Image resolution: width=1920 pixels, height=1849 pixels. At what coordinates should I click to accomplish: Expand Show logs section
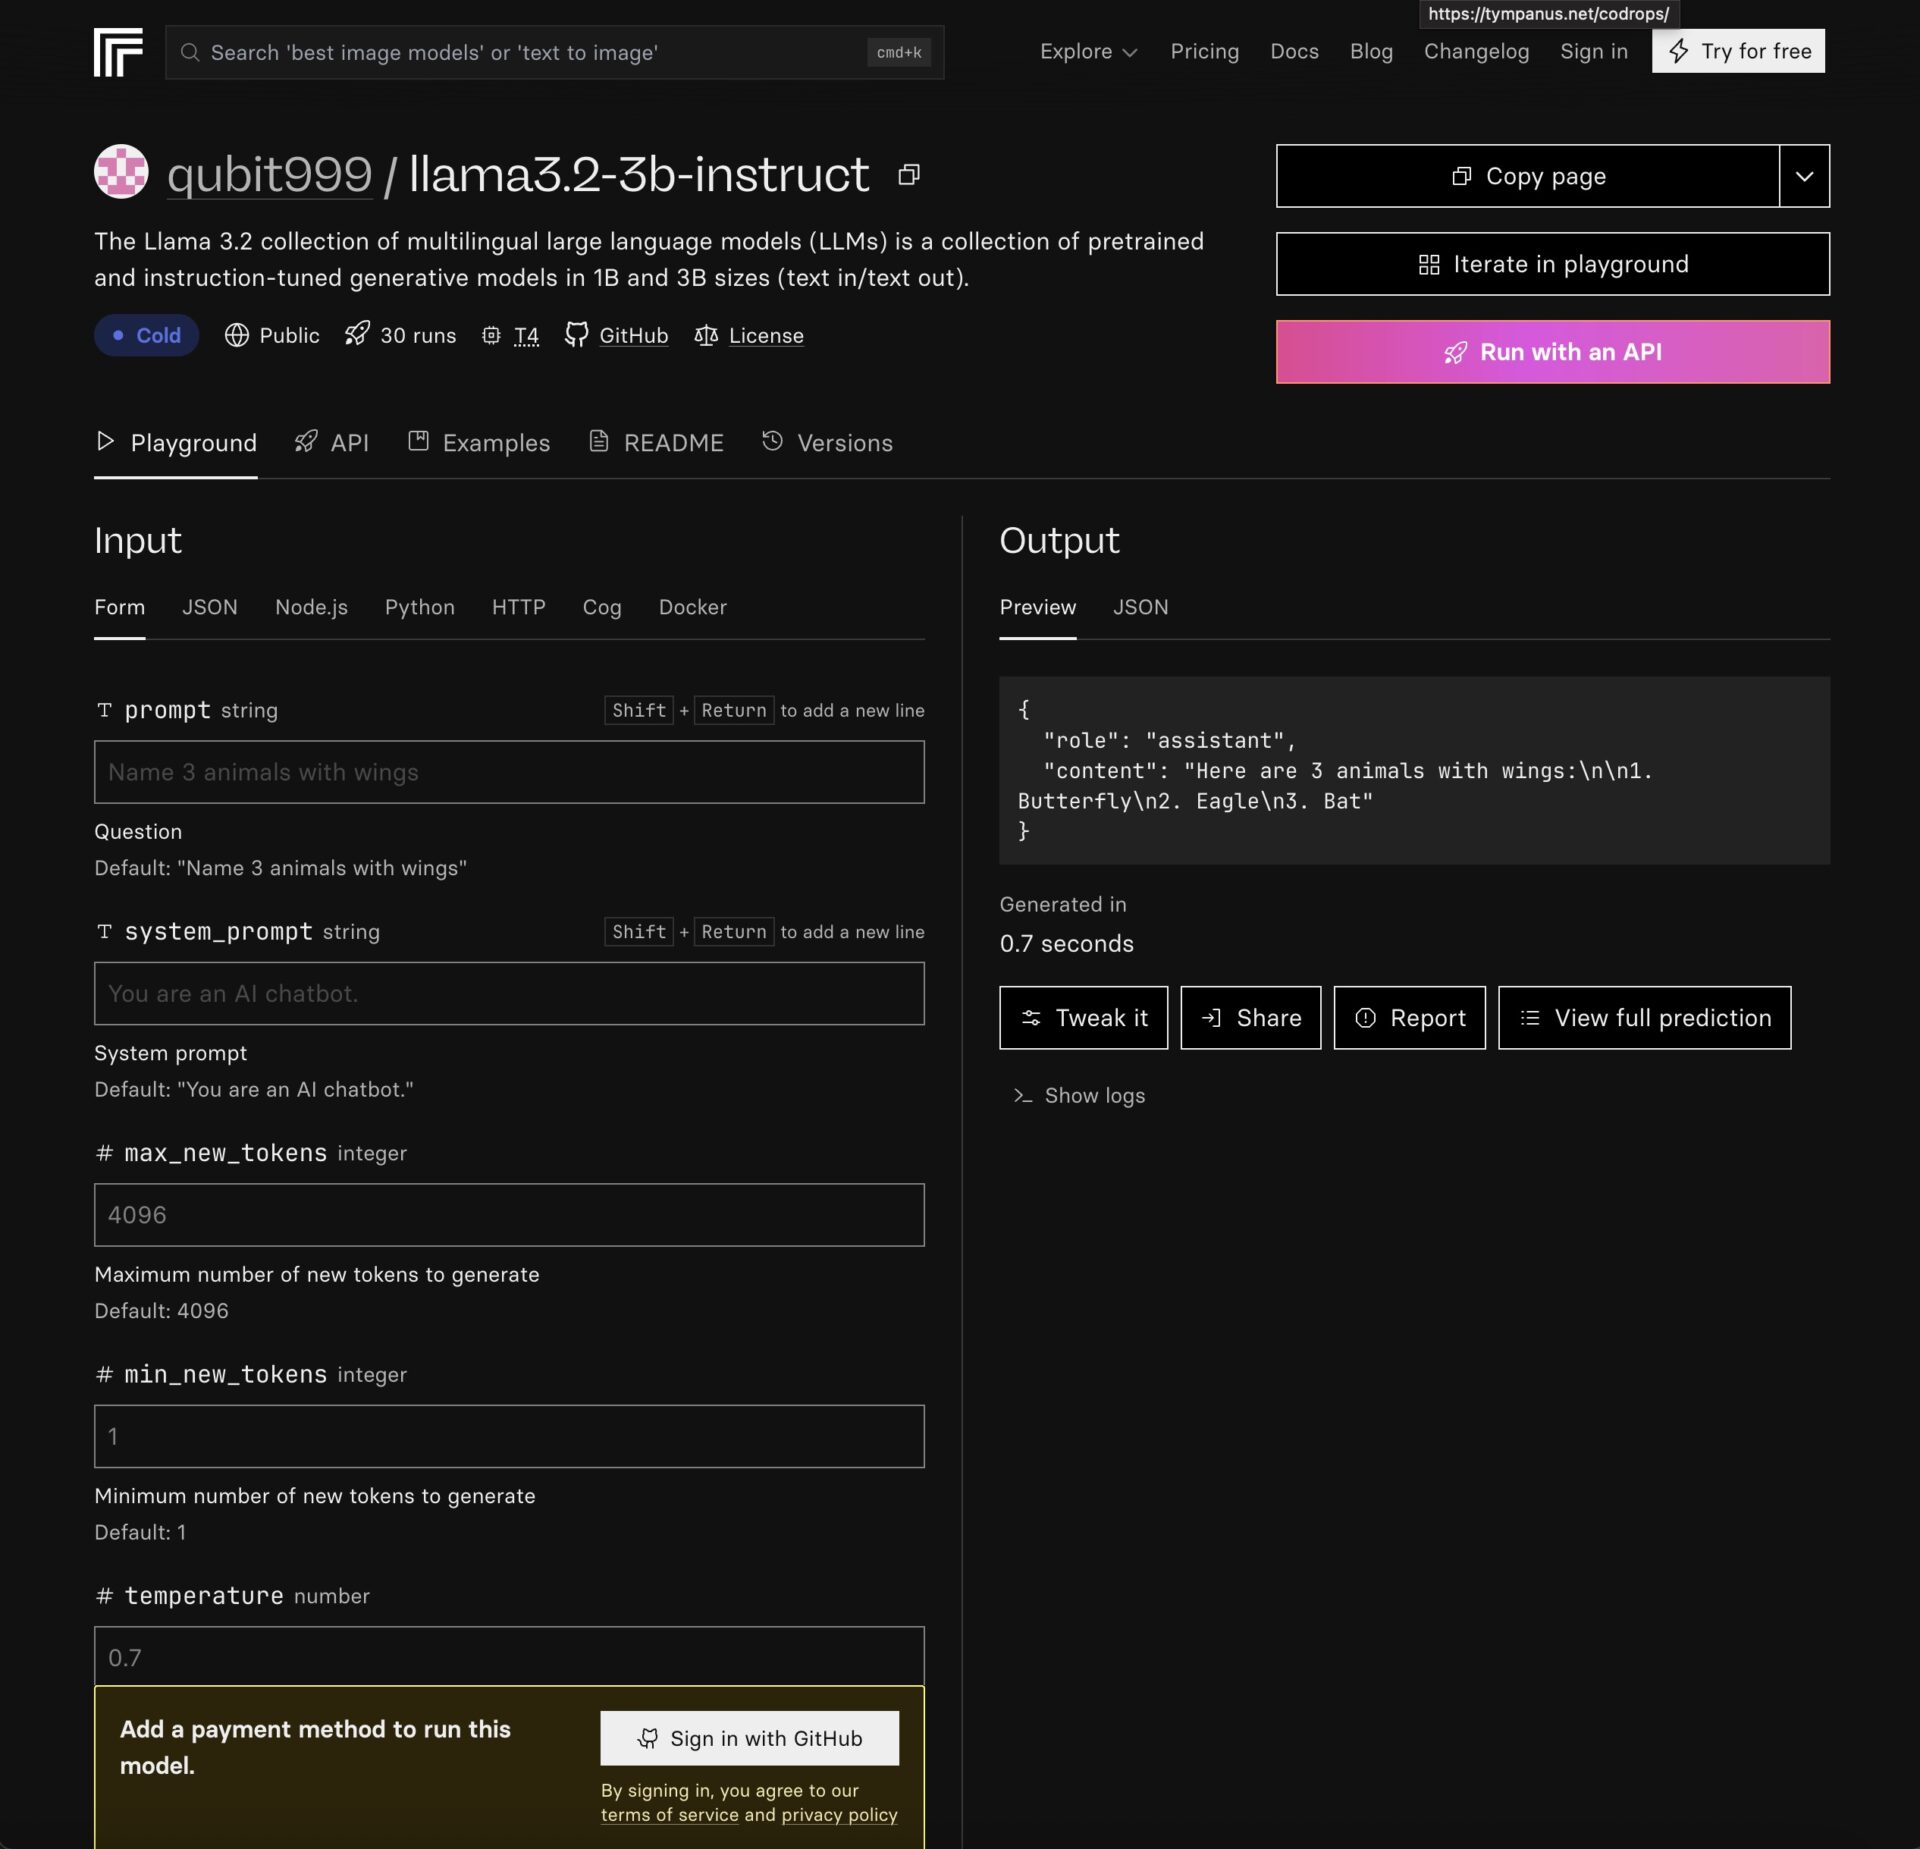[x=1079, y=1096]
